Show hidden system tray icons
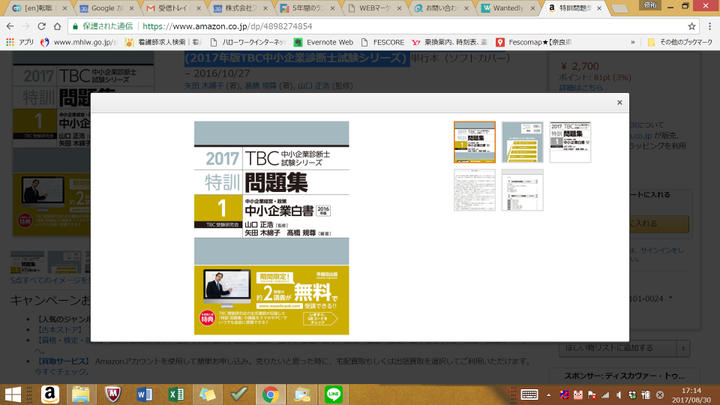 tap(549, 395)
